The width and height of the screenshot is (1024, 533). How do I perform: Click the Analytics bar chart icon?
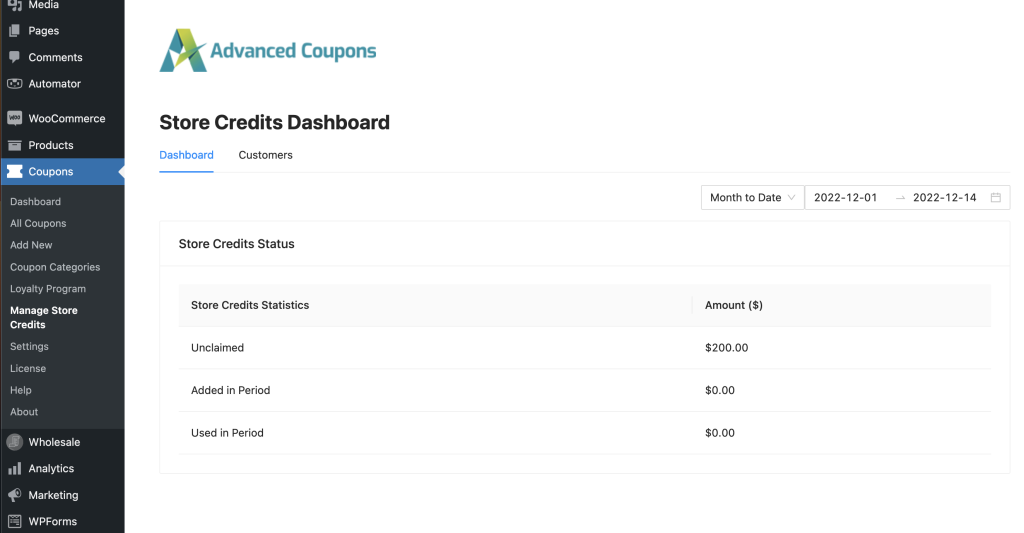[14, 468]
